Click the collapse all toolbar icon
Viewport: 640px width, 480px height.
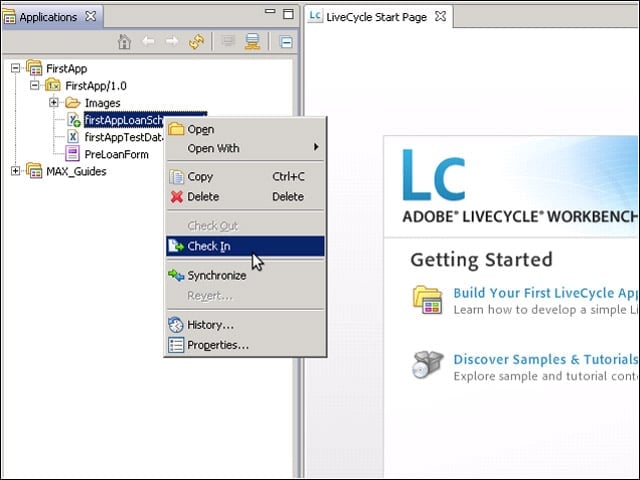pyautogui.click(x=286, y=42)
